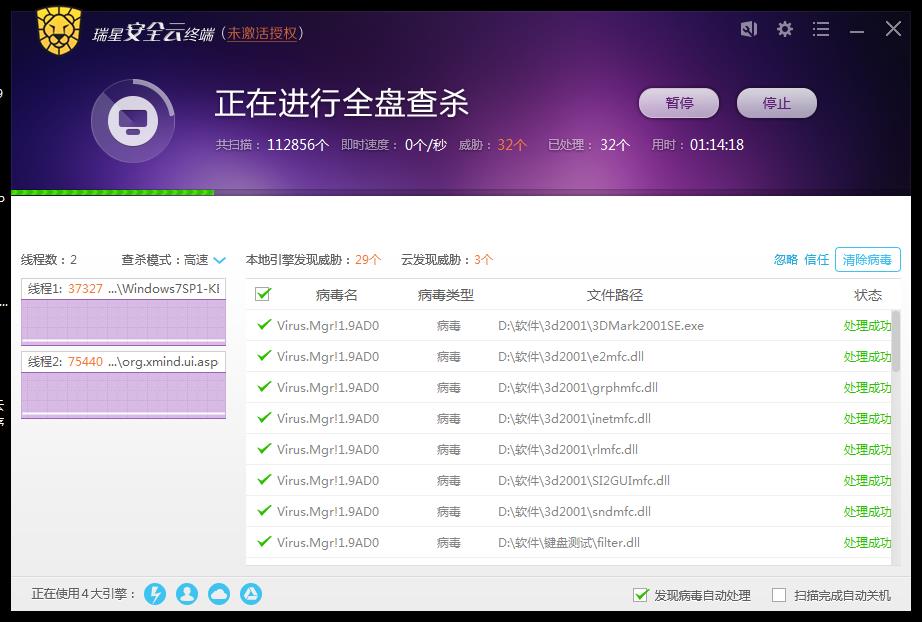The image size is (922, 622).
Task: Click the threat list vertical scrollbar
Action: point(896,341)
